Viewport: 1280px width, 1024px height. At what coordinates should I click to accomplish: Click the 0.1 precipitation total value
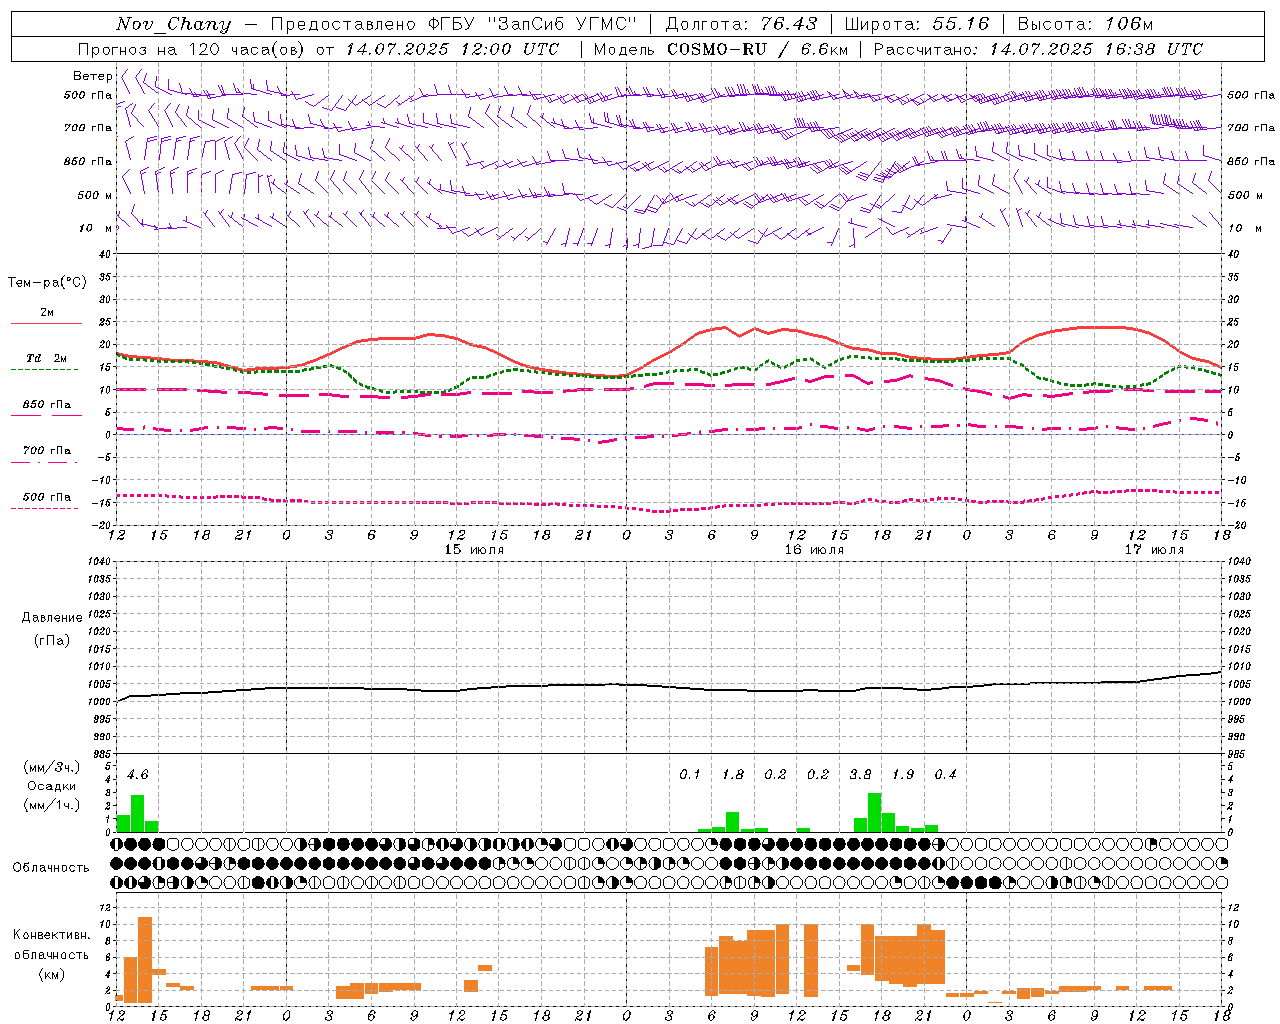(x=690, y=774)
